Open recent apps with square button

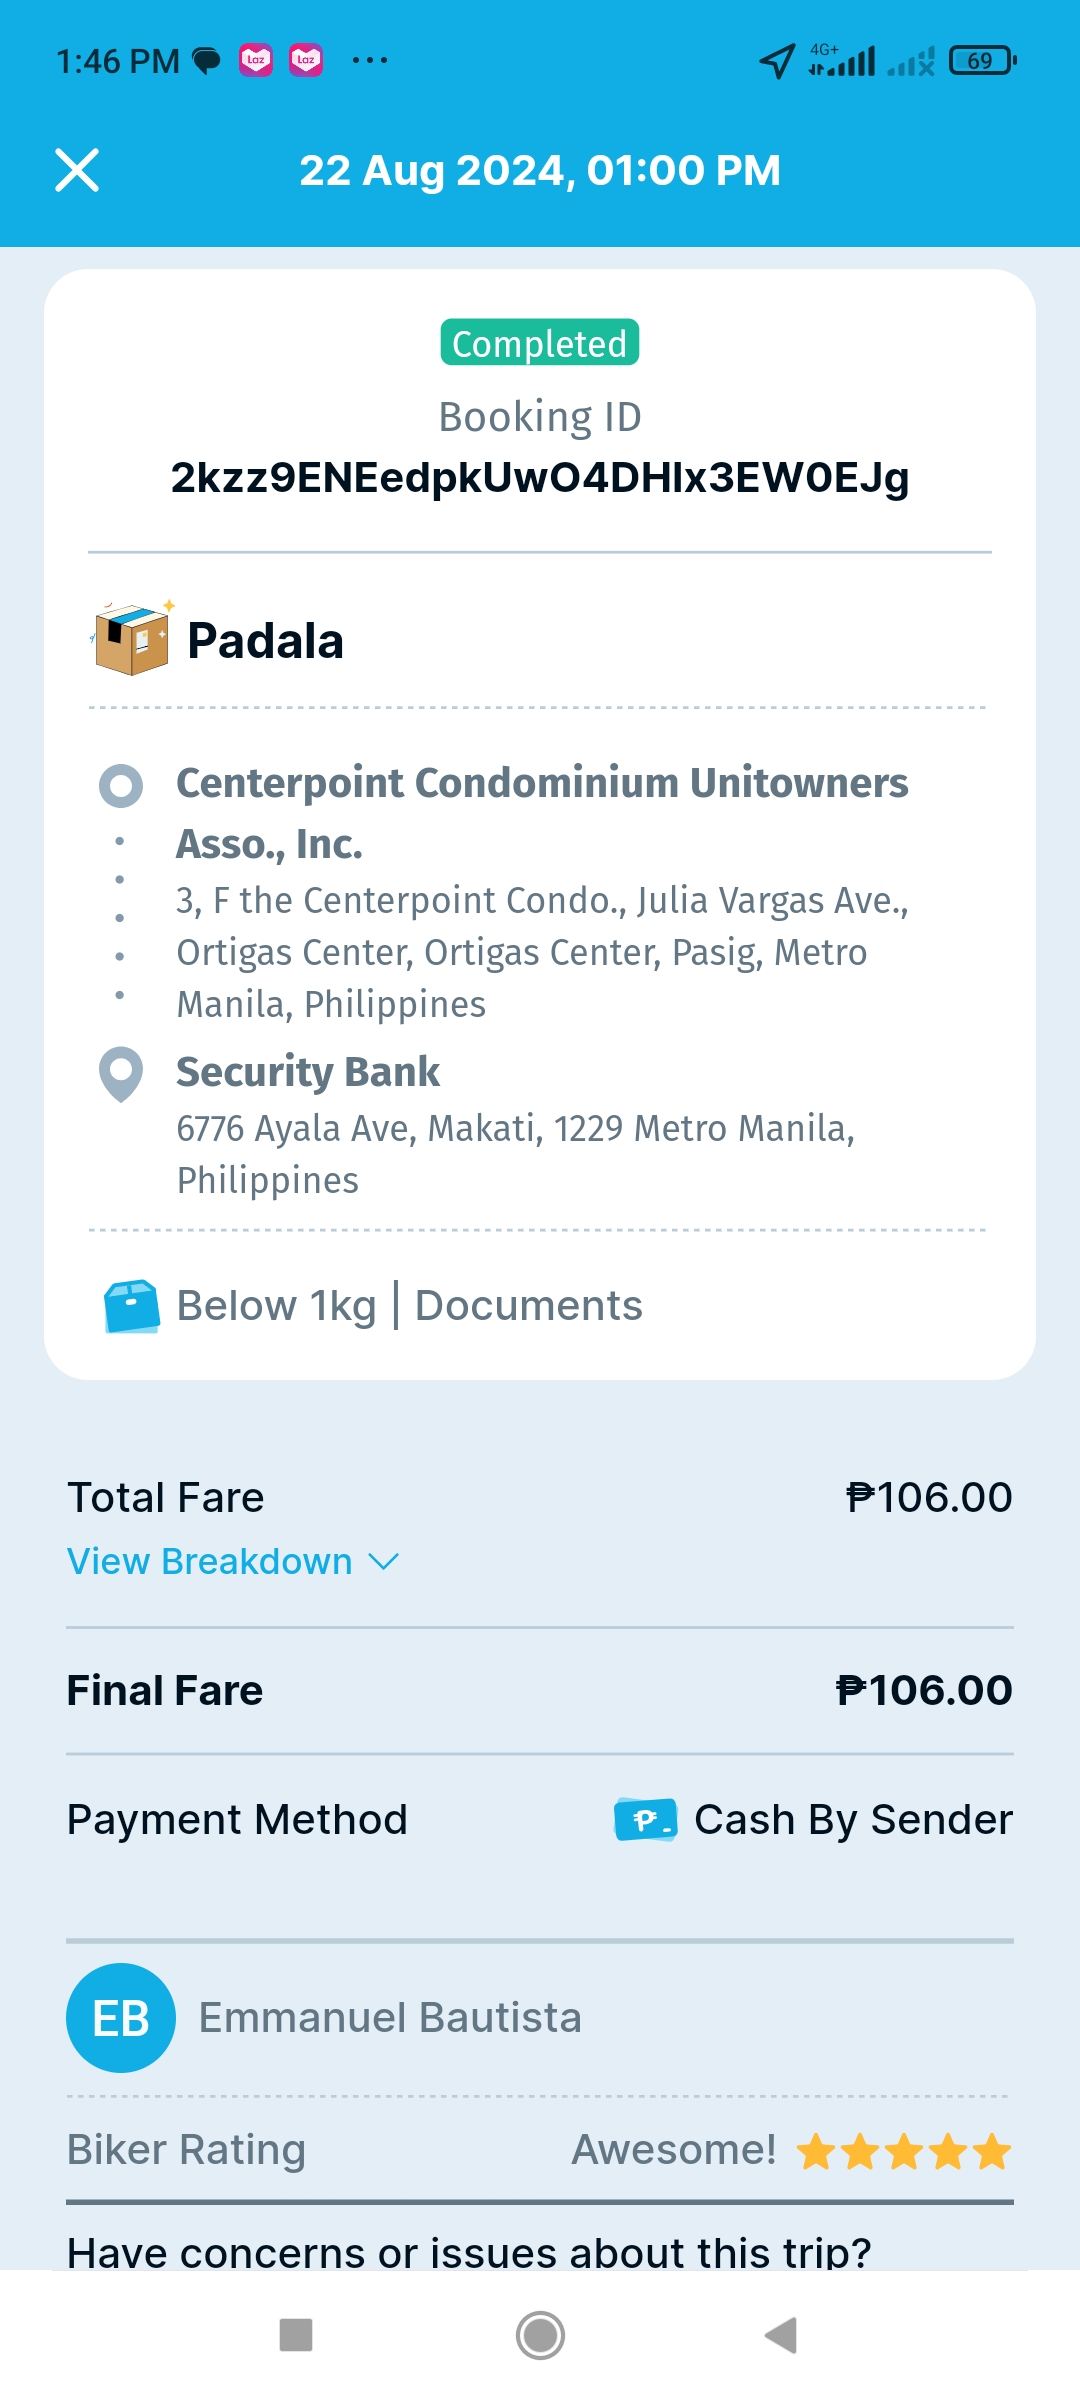[296, 2335]
